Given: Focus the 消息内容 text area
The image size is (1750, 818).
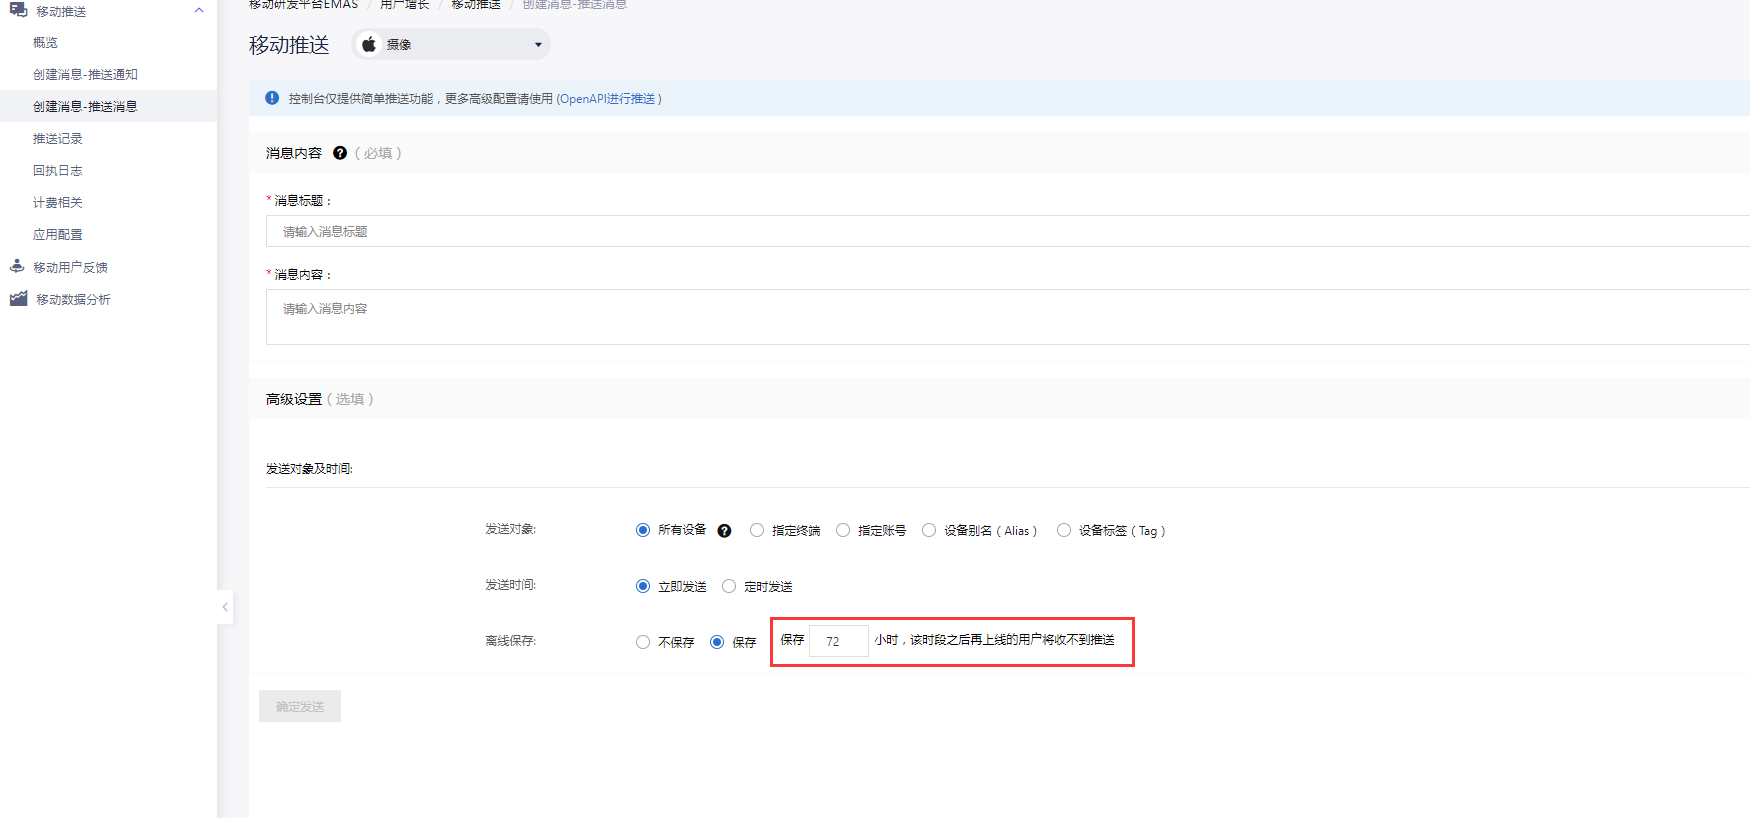Looking at the screenshot, I should 1008,317.
